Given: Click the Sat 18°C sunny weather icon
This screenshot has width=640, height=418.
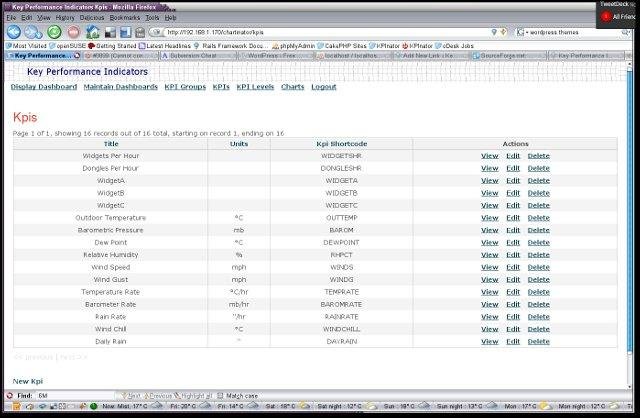Looking at the screenshot, I should 304,406.
